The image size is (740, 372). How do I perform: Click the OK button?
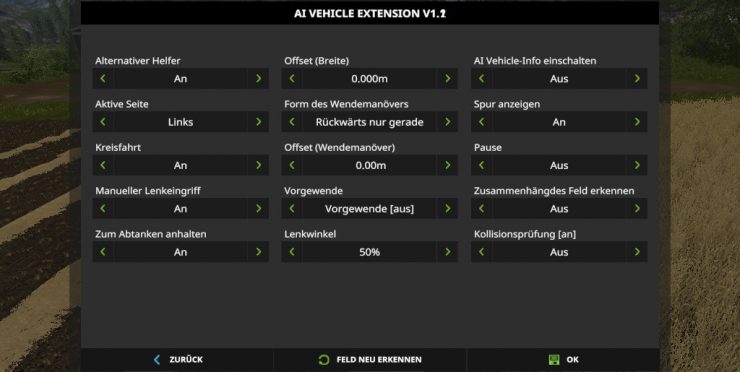point(563,360)
